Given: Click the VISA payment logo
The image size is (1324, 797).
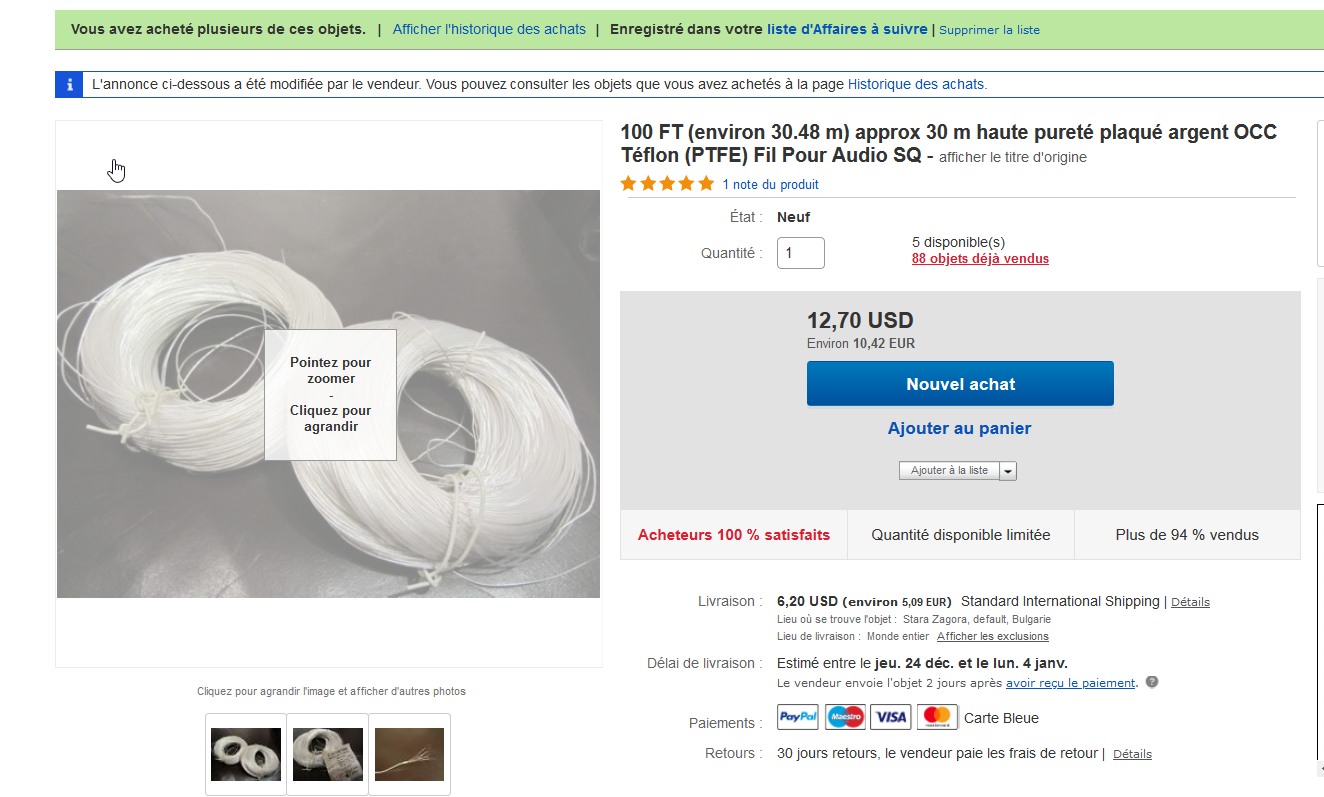Looking at the screenshot, I should [x=890, y=718].
